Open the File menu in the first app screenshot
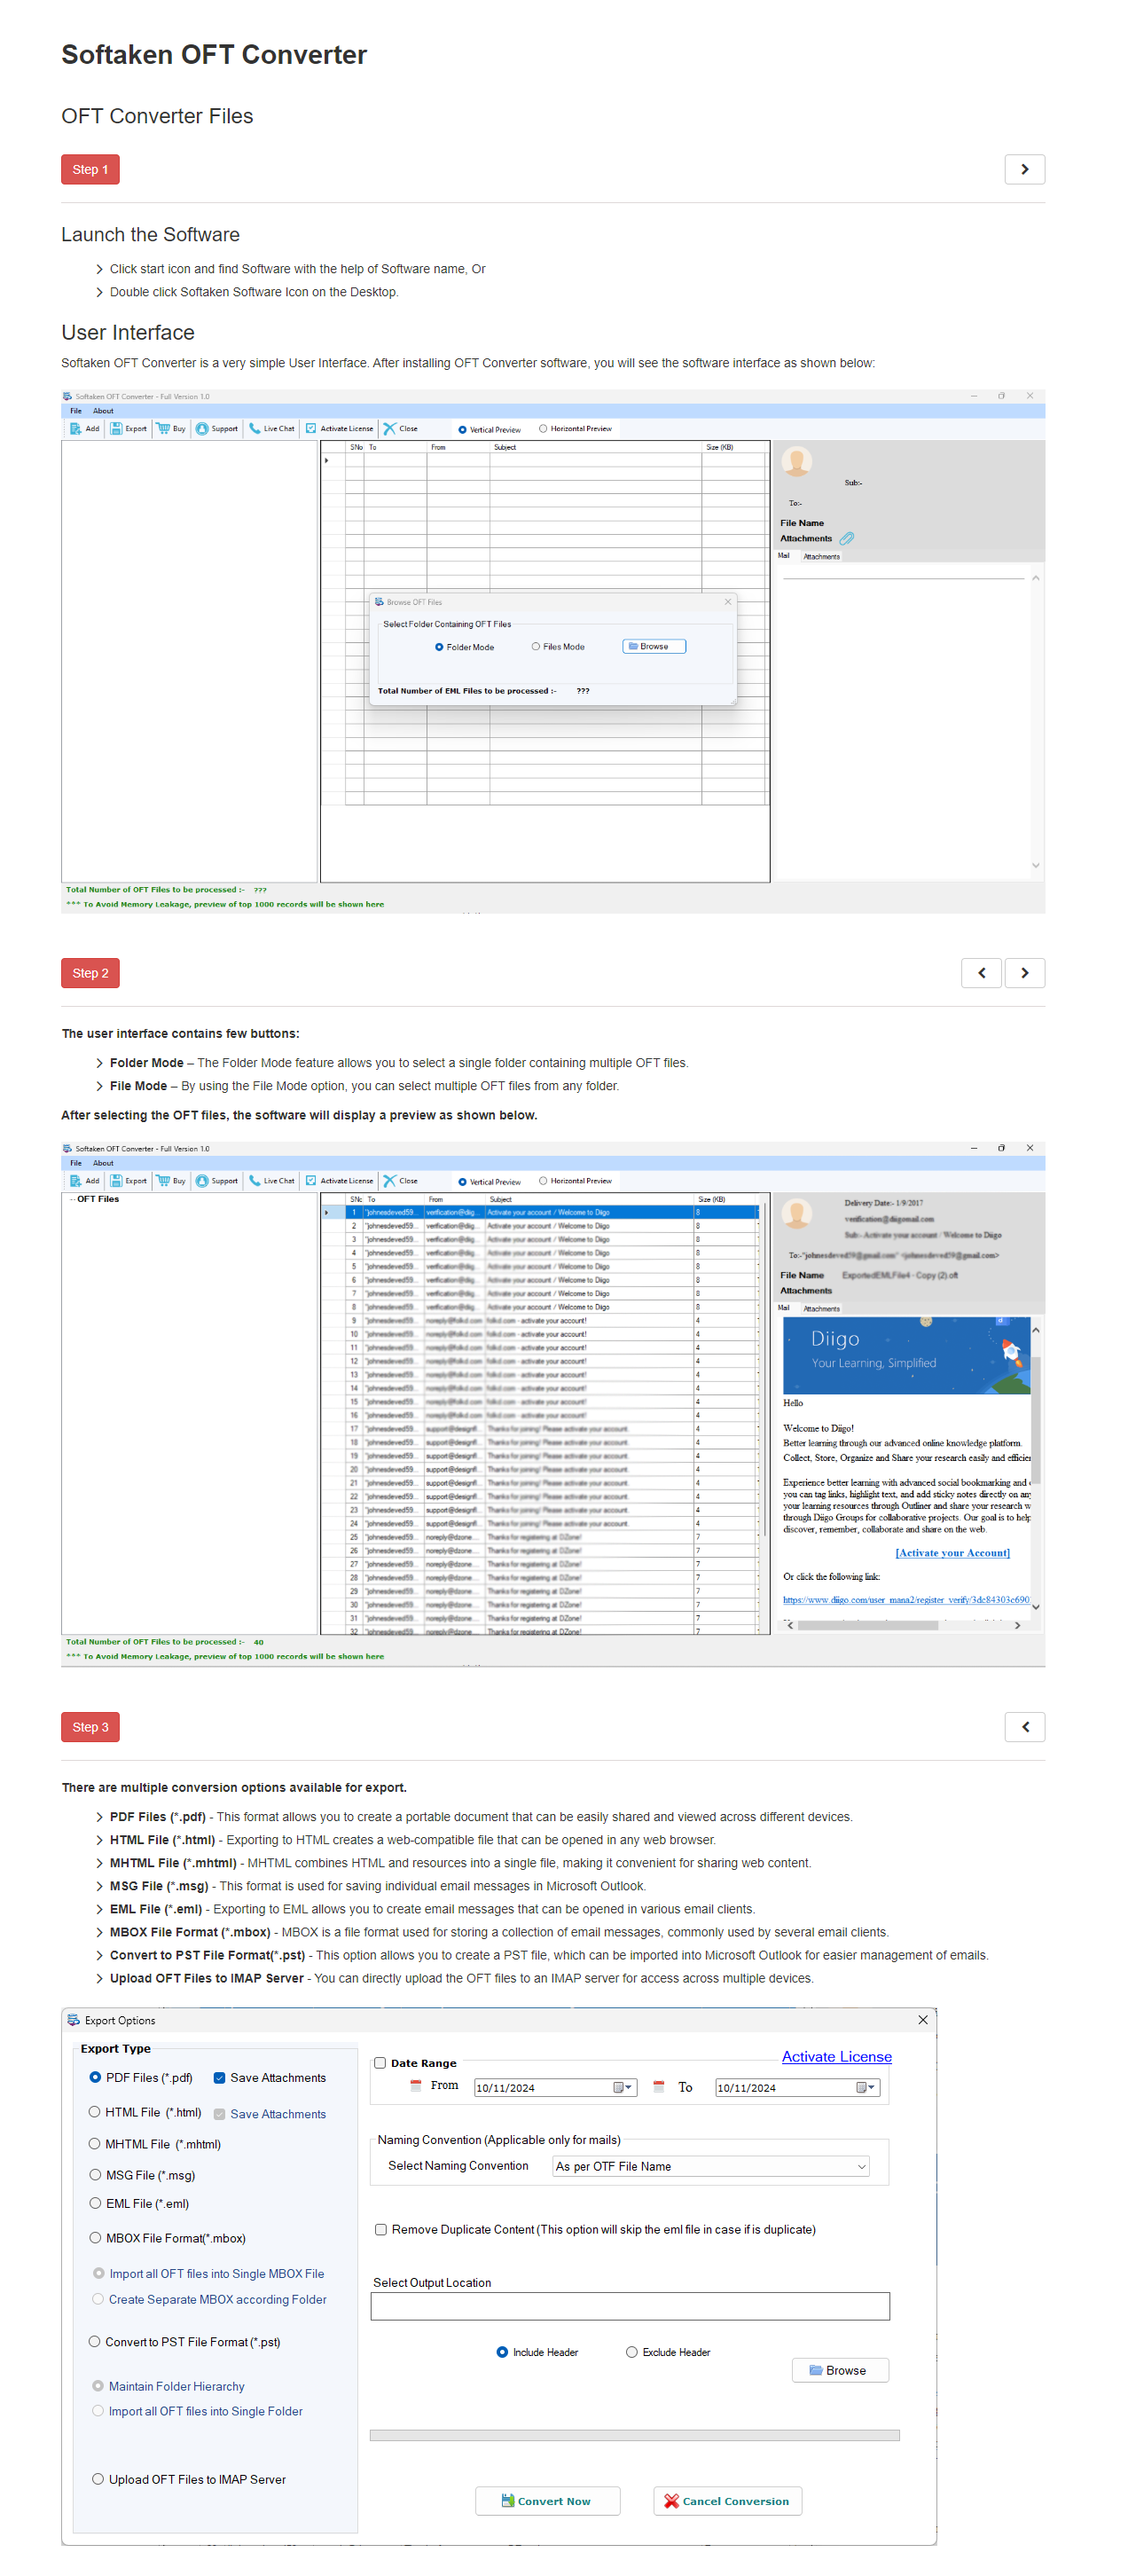The width and height of the screenshot is (1128, 2576). [x=76, y=411]
